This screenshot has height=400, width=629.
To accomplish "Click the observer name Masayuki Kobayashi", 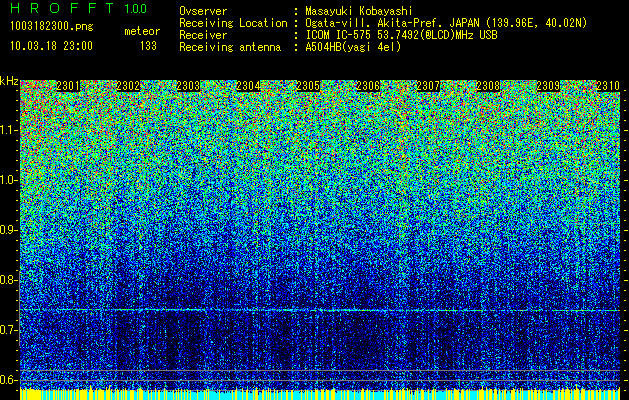I will click(359, 11).
